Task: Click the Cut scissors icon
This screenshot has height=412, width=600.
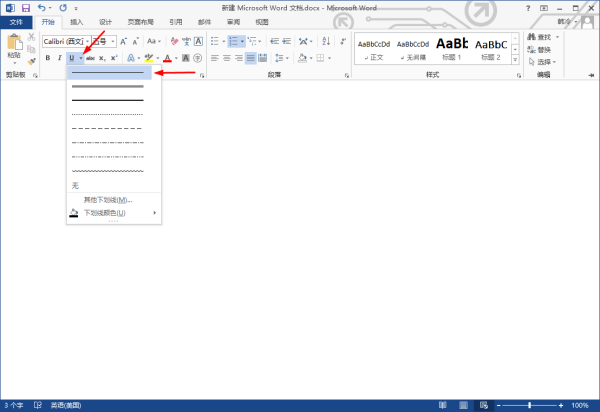Action: coord(31,37)
